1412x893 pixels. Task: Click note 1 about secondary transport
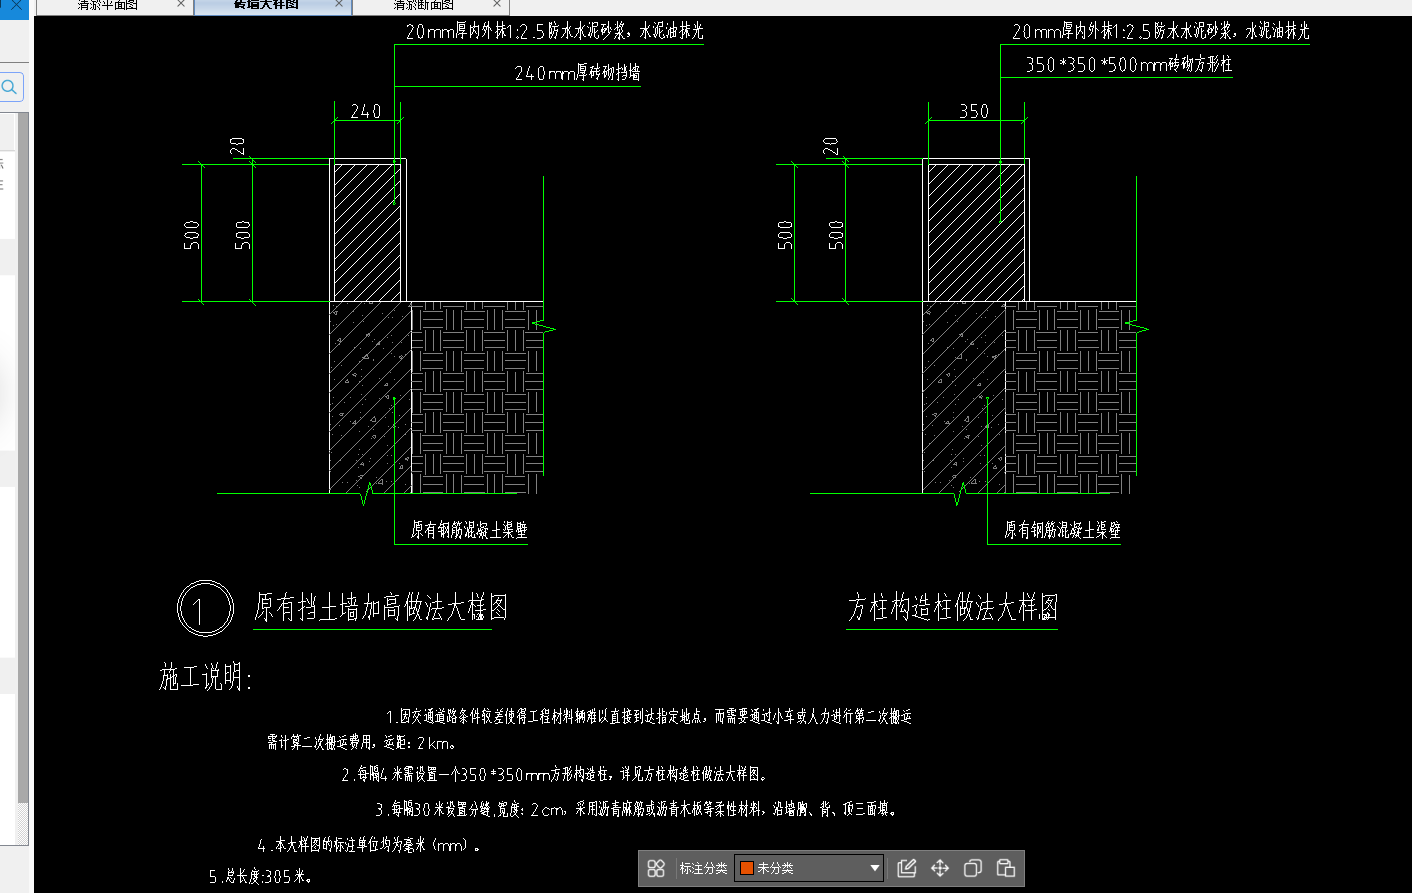[649, 716]
